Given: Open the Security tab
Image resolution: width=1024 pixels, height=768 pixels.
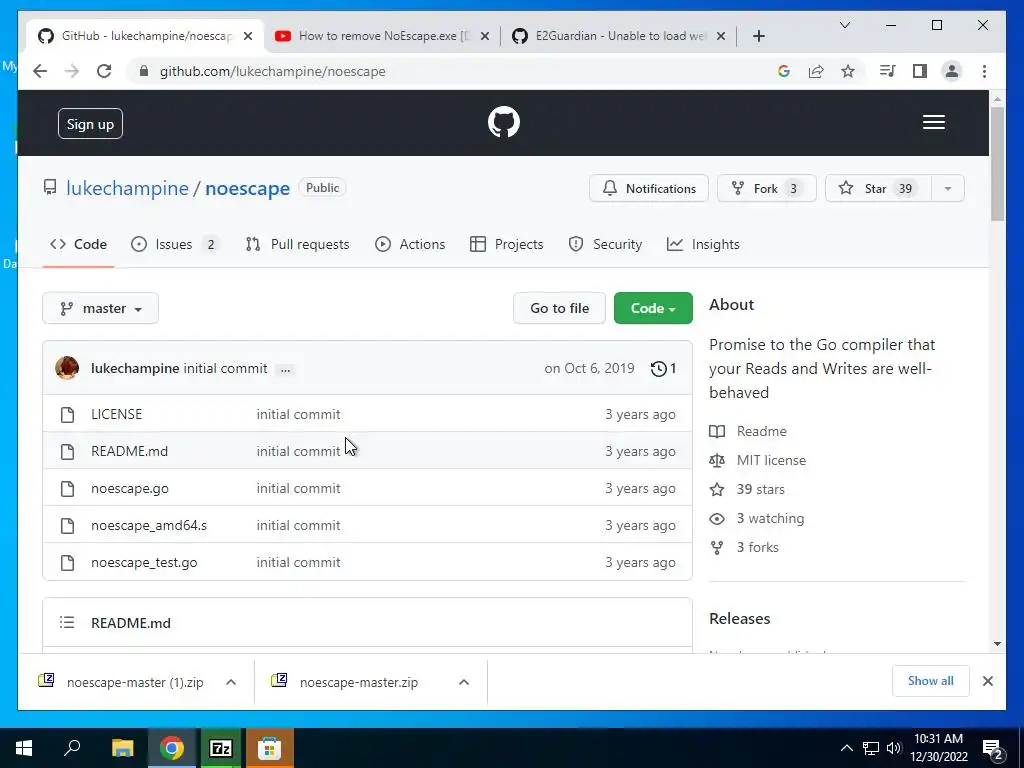Looking at the screenshot, I should point(605,244).
